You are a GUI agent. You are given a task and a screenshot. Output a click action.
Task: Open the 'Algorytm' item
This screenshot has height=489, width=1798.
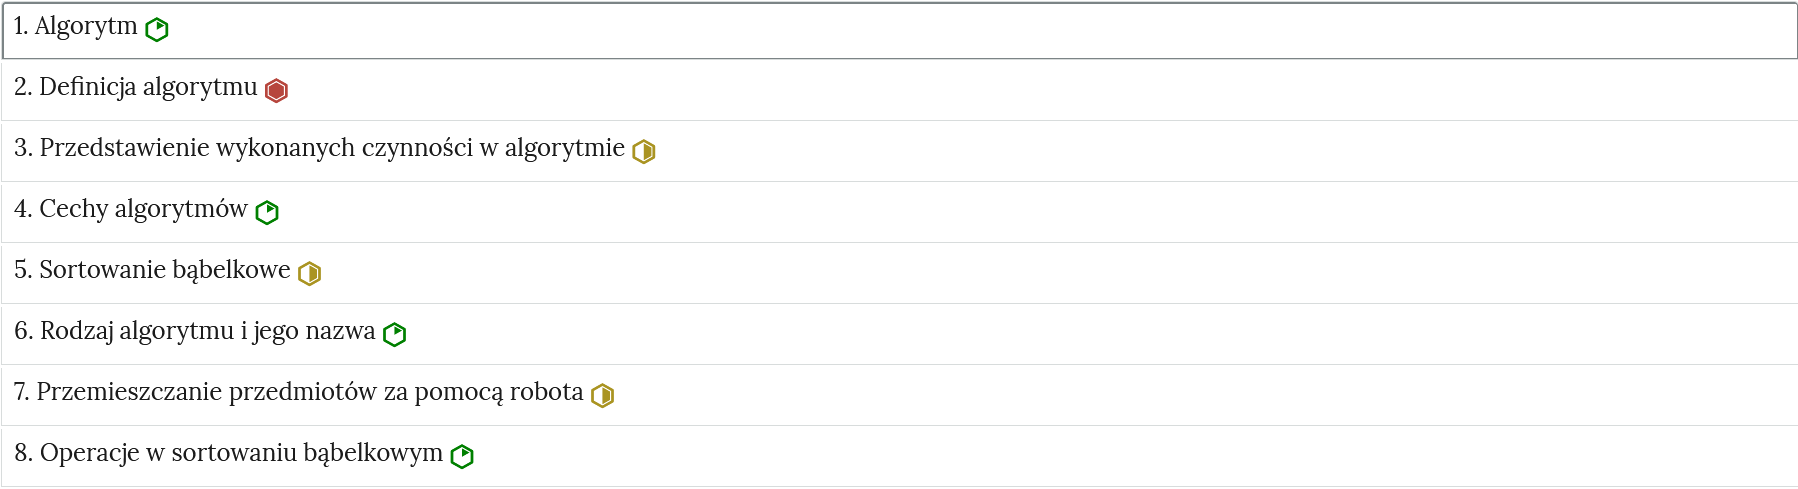[86, 27]
